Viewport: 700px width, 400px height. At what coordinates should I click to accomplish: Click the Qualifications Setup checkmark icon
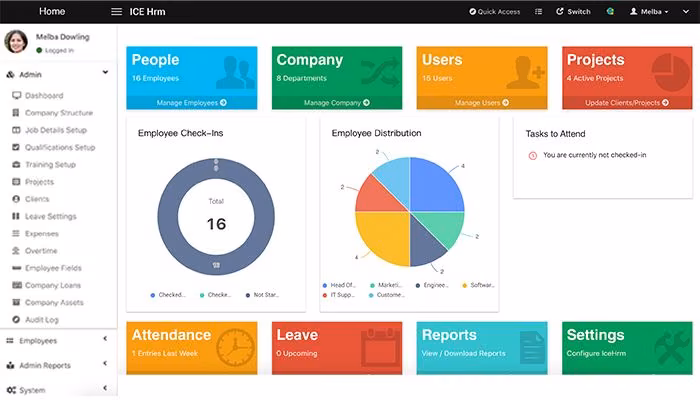pyautogui.click(x=16, y=147)
